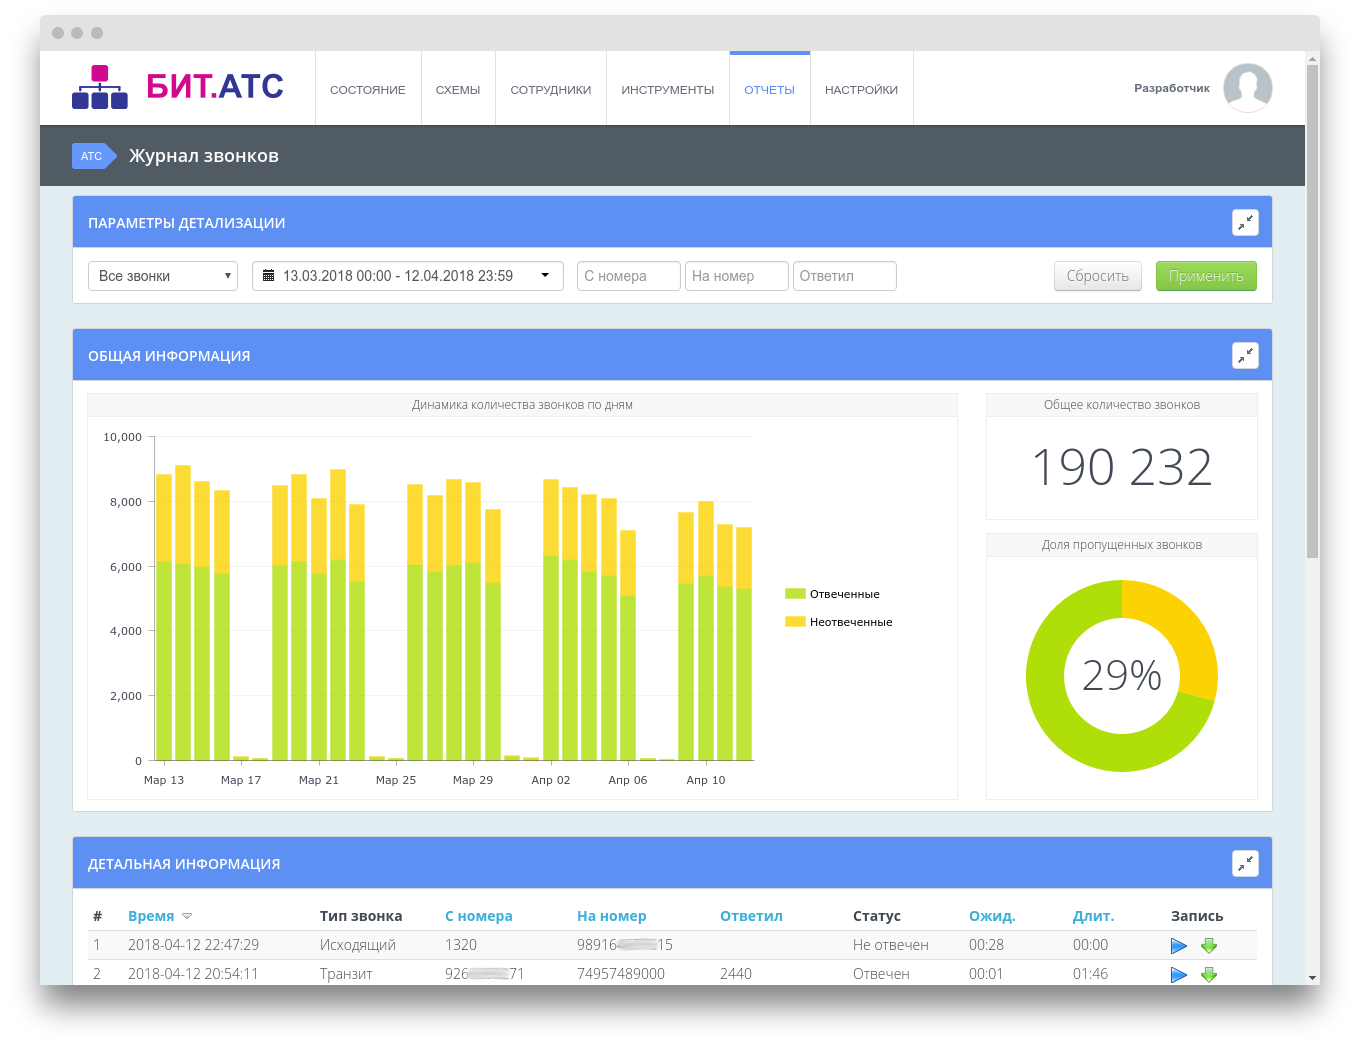Open the Отчеты tab

[x=769, y=90]
